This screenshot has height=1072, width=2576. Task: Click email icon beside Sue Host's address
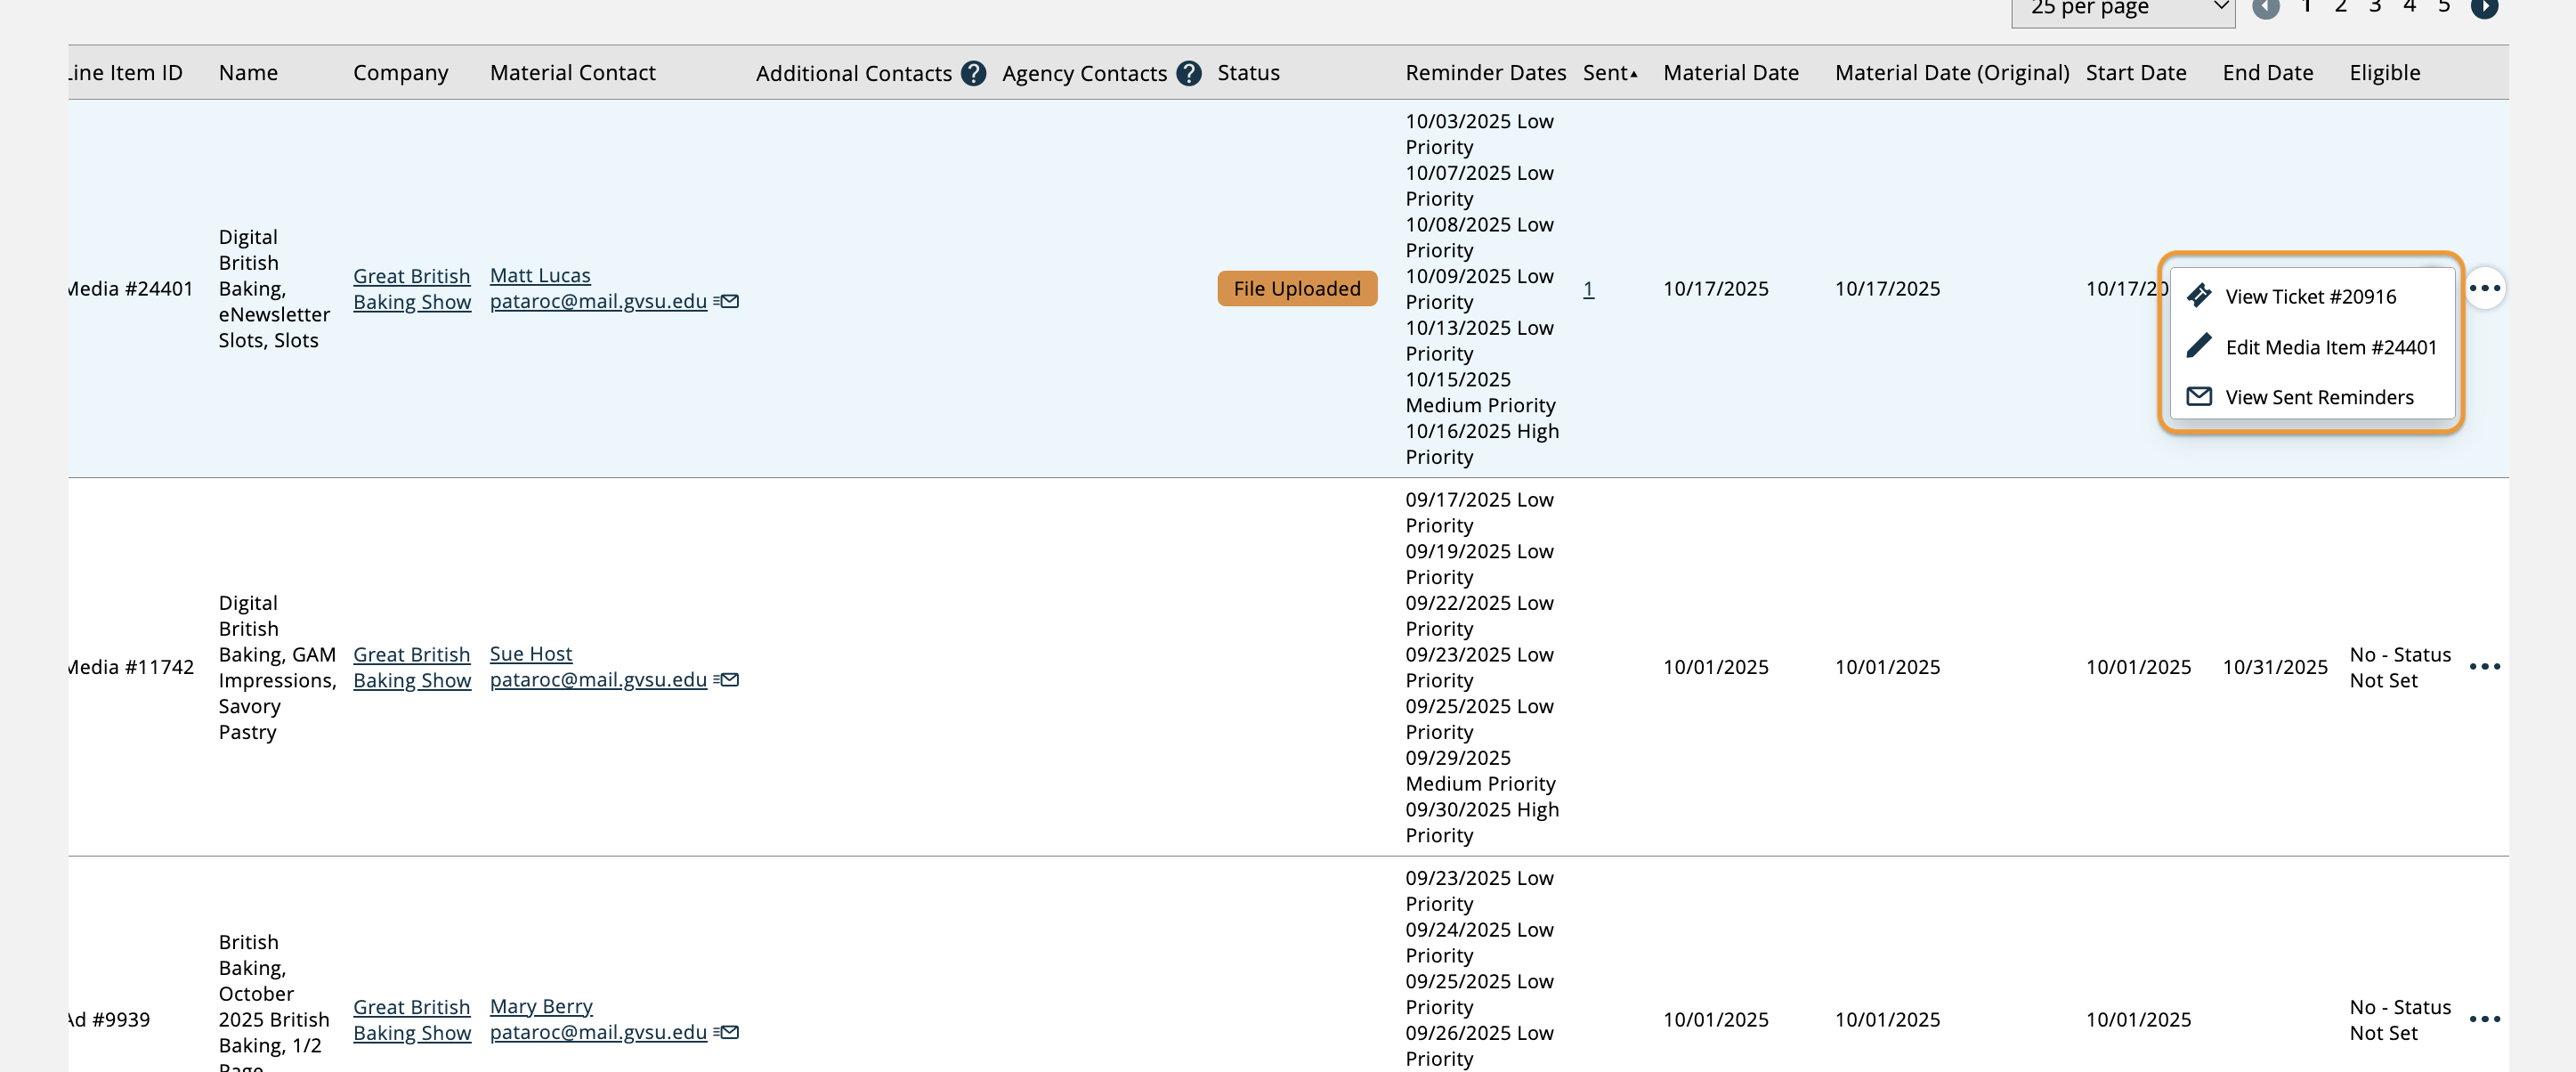[x=727, y=680]
